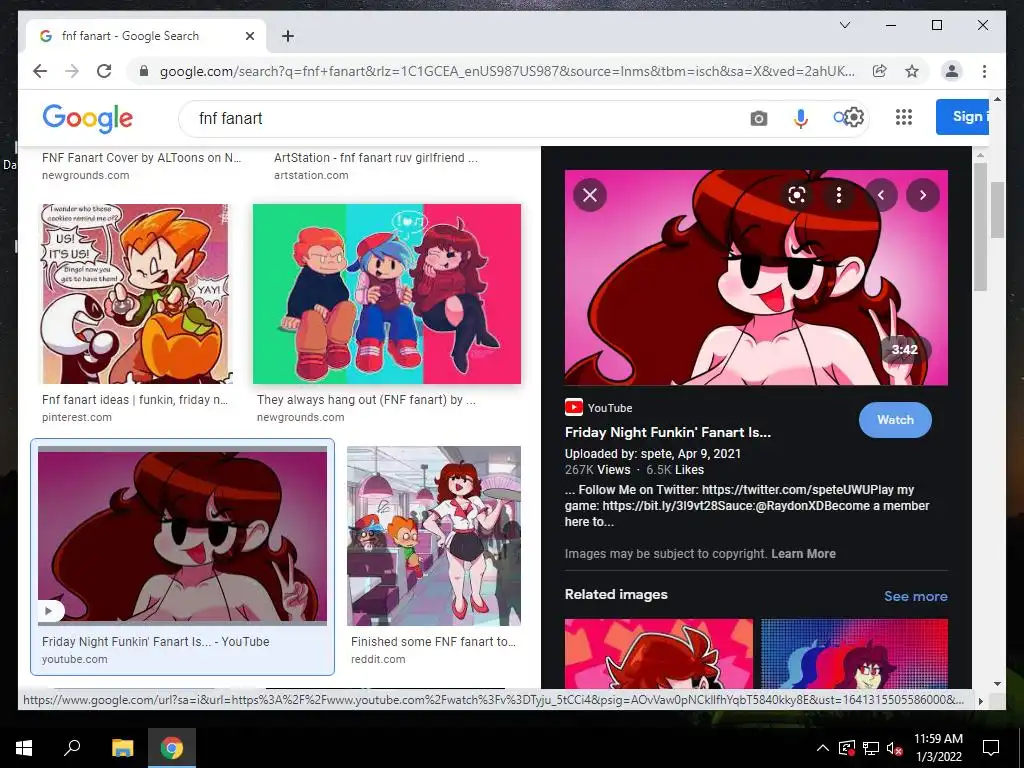The width and height of the screenshot is (1024, 768).
Task: Open File Explorer from the taskbar
Action: point(122,748)
